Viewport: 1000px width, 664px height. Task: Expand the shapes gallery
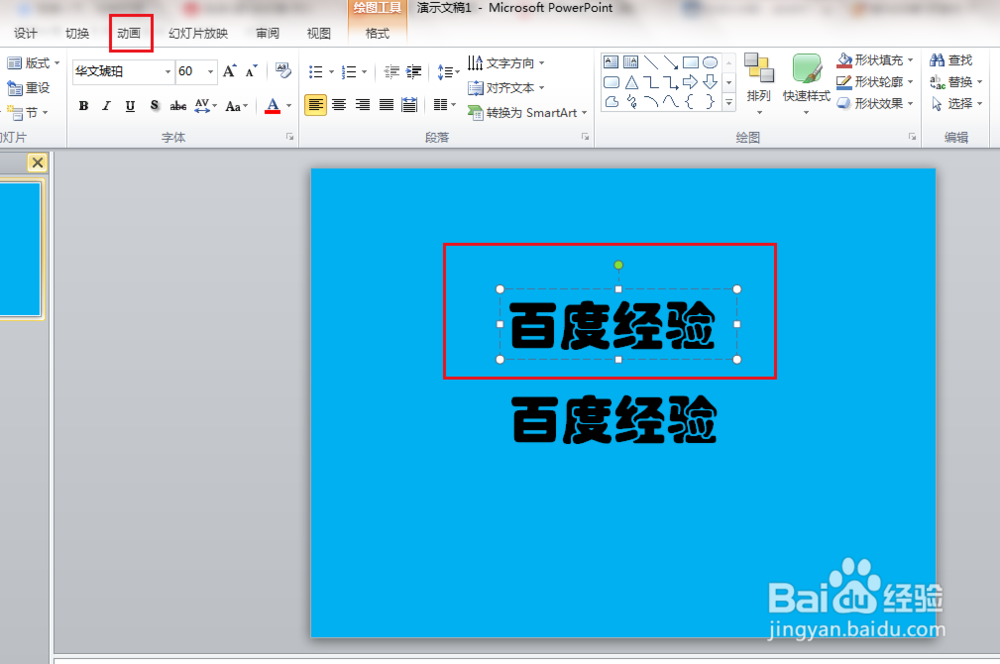(x=729, y=102)
